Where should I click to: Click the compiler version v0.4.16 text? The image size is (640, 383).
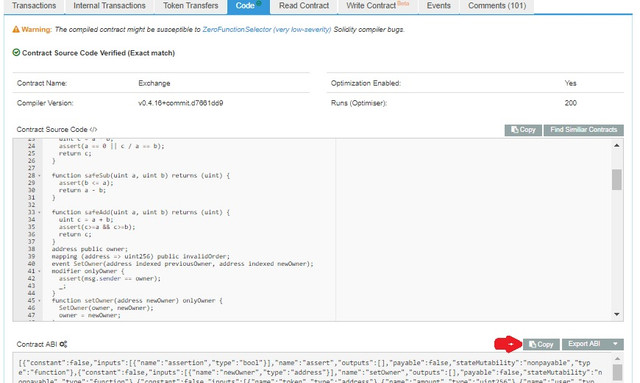180,103
